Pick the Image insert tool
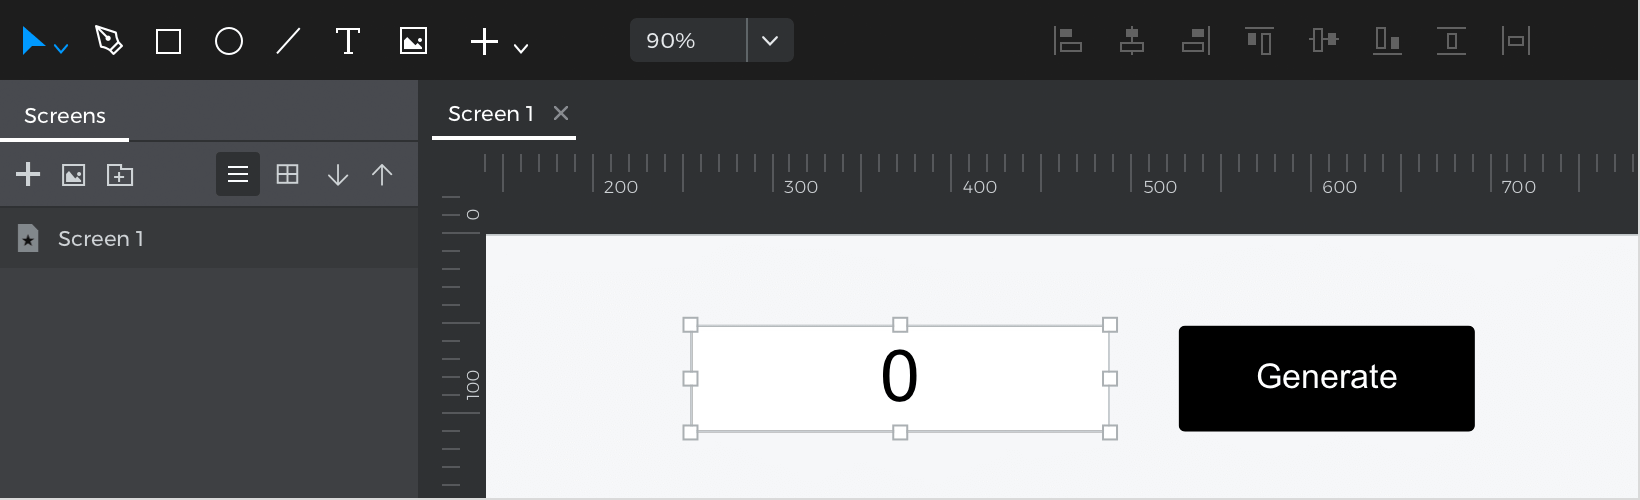Viewport: 1640px width, 500px height. point(413,41)
